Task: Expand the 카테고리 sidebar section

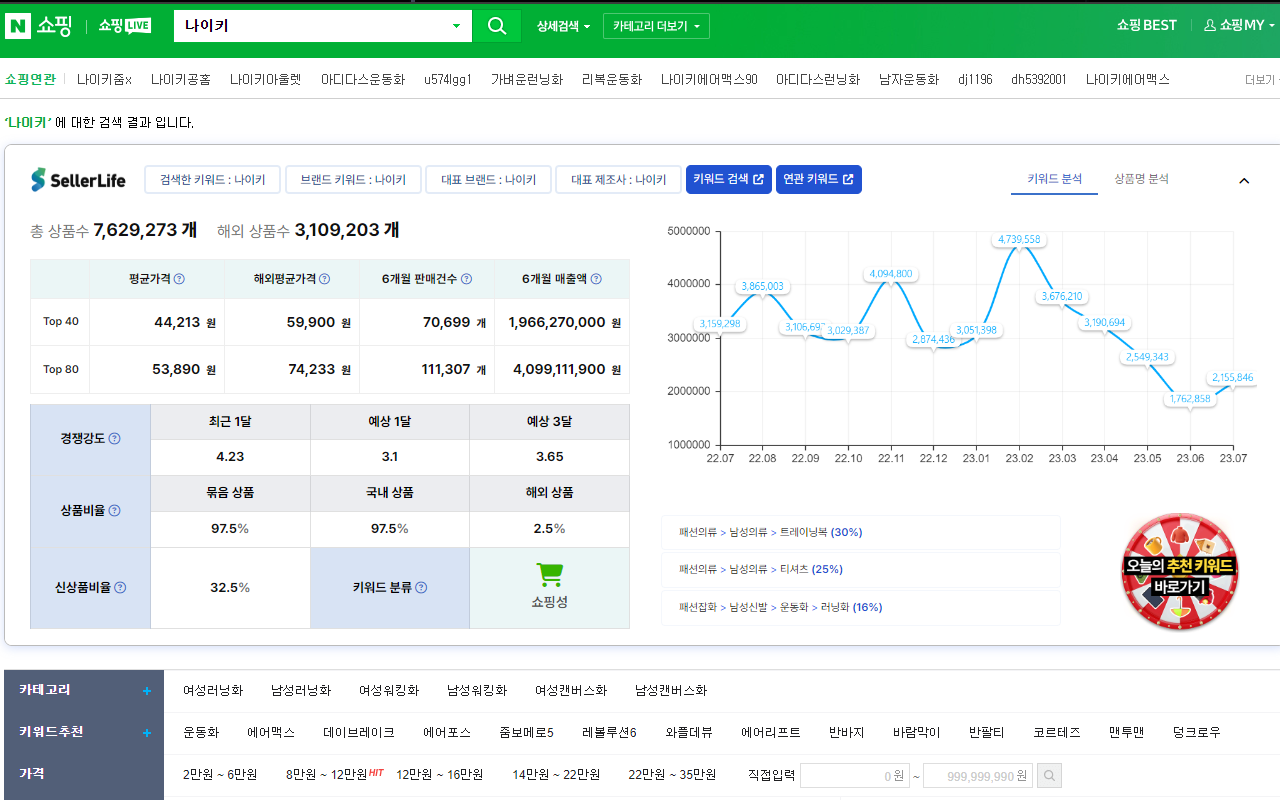Action: point(146,689)
